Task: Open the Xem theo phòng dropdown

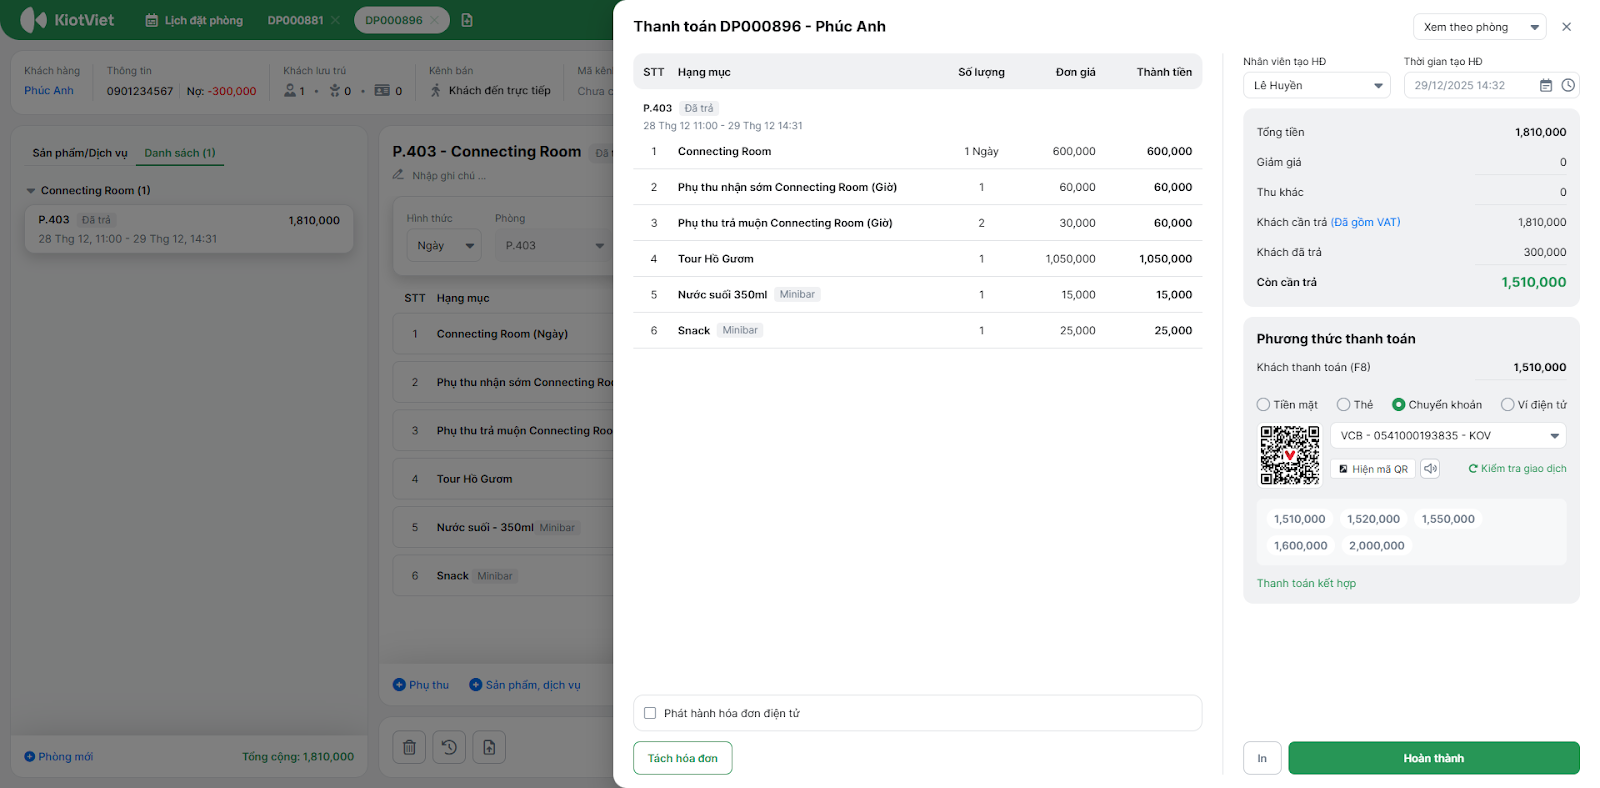Action: (1478, 27)
